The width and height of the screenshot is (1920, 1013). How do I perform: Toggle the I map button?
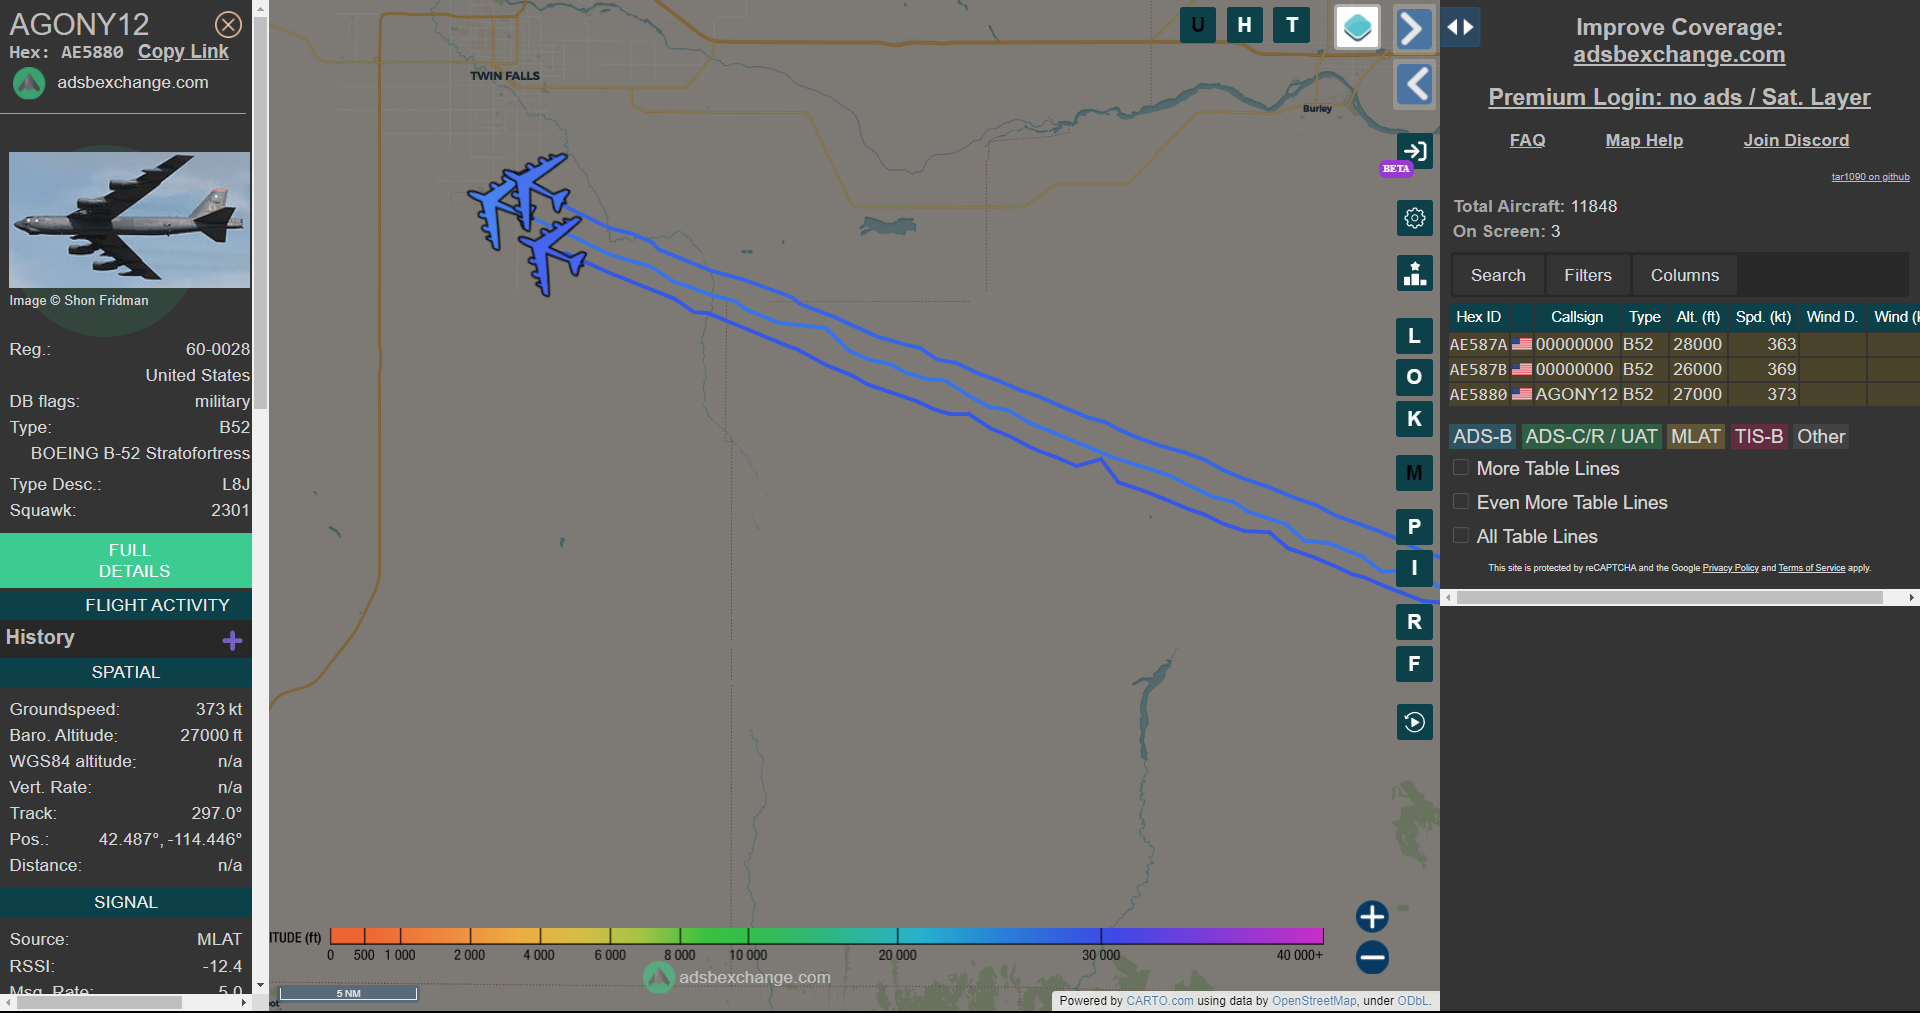[x=1414, y=568]
